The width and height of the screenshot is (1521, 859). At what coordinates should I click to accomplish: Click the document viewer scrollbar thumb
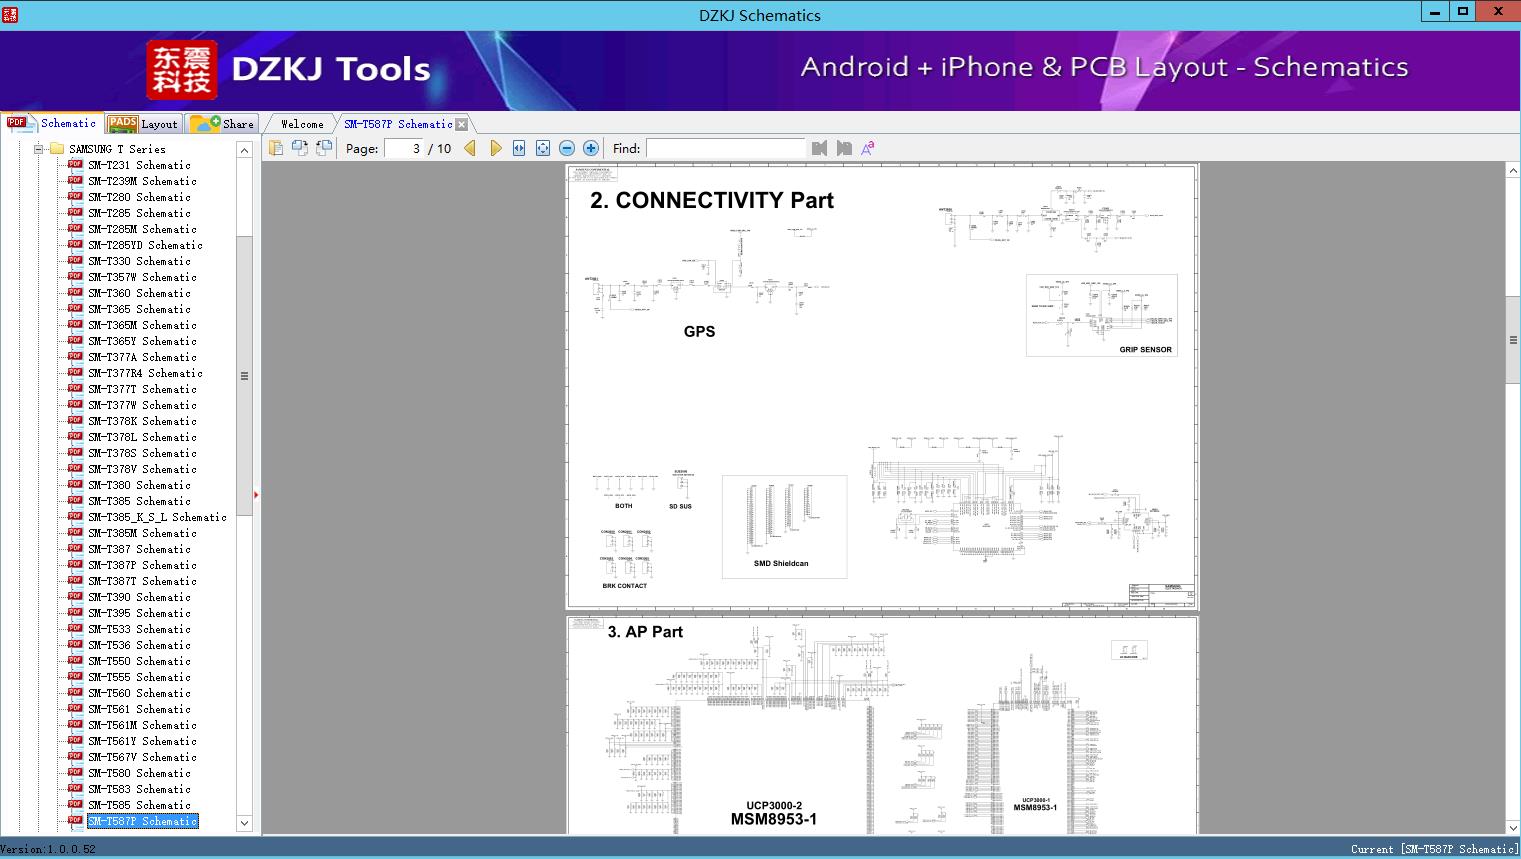click(x=1513, y=340)
